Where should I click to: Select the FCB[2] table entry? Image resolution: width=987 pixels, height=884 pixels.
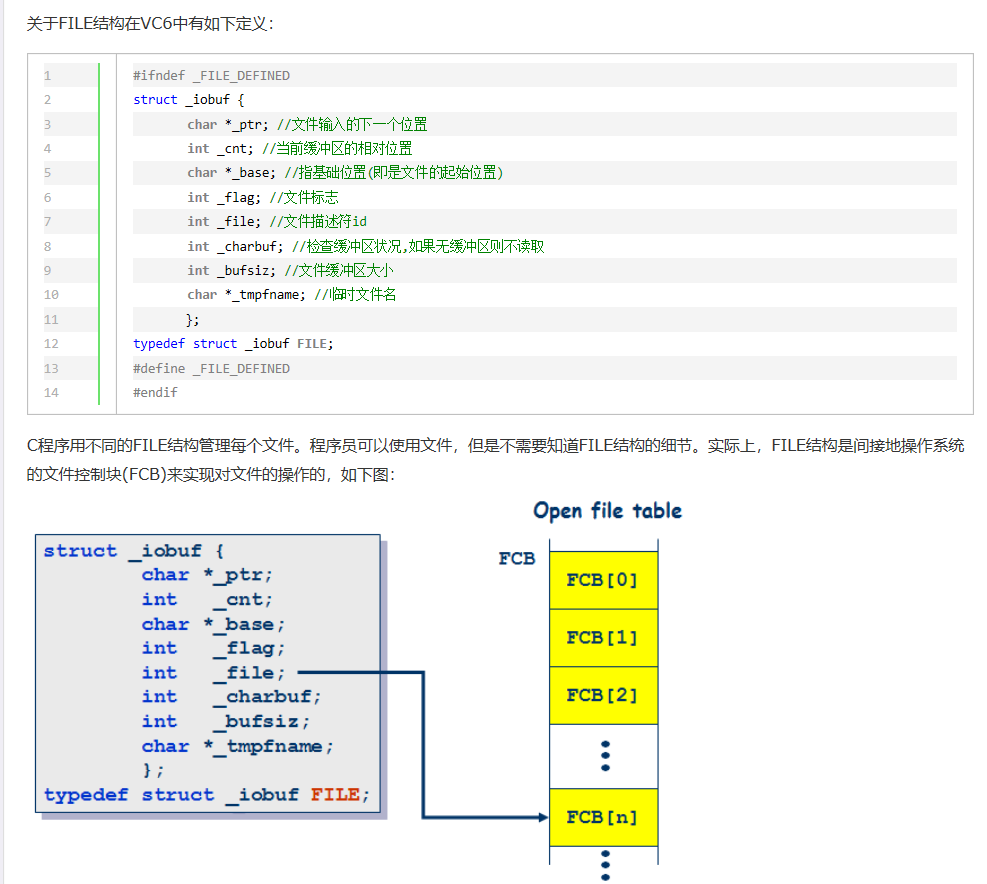603,695
